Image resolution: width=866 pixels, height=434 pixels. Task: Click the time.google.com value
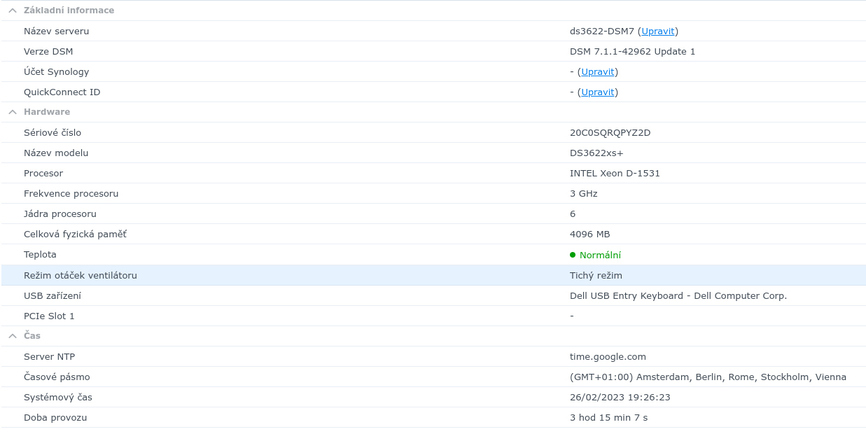[608, 357]
